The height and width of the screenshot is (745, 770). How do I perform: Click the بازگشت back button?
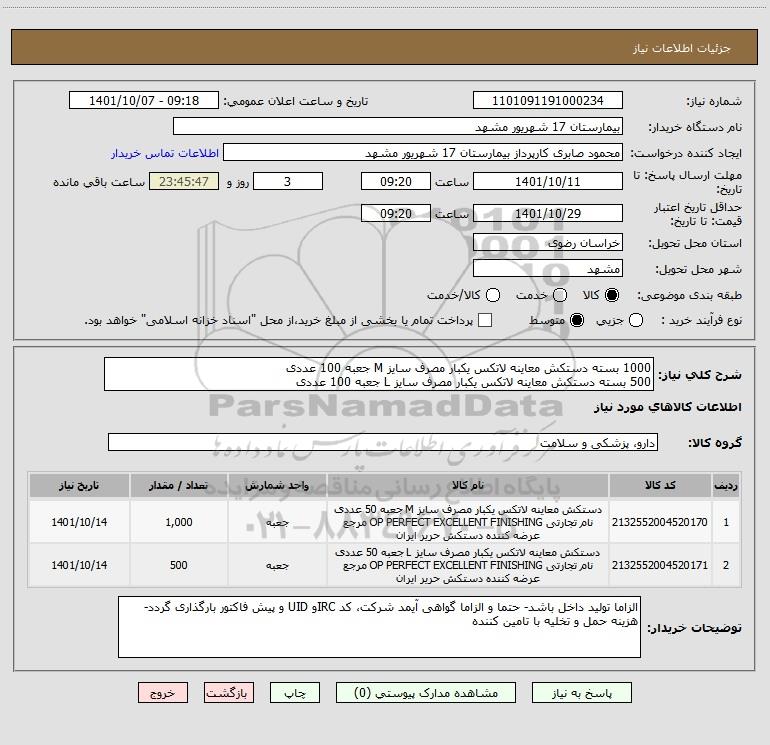point(229,693)
